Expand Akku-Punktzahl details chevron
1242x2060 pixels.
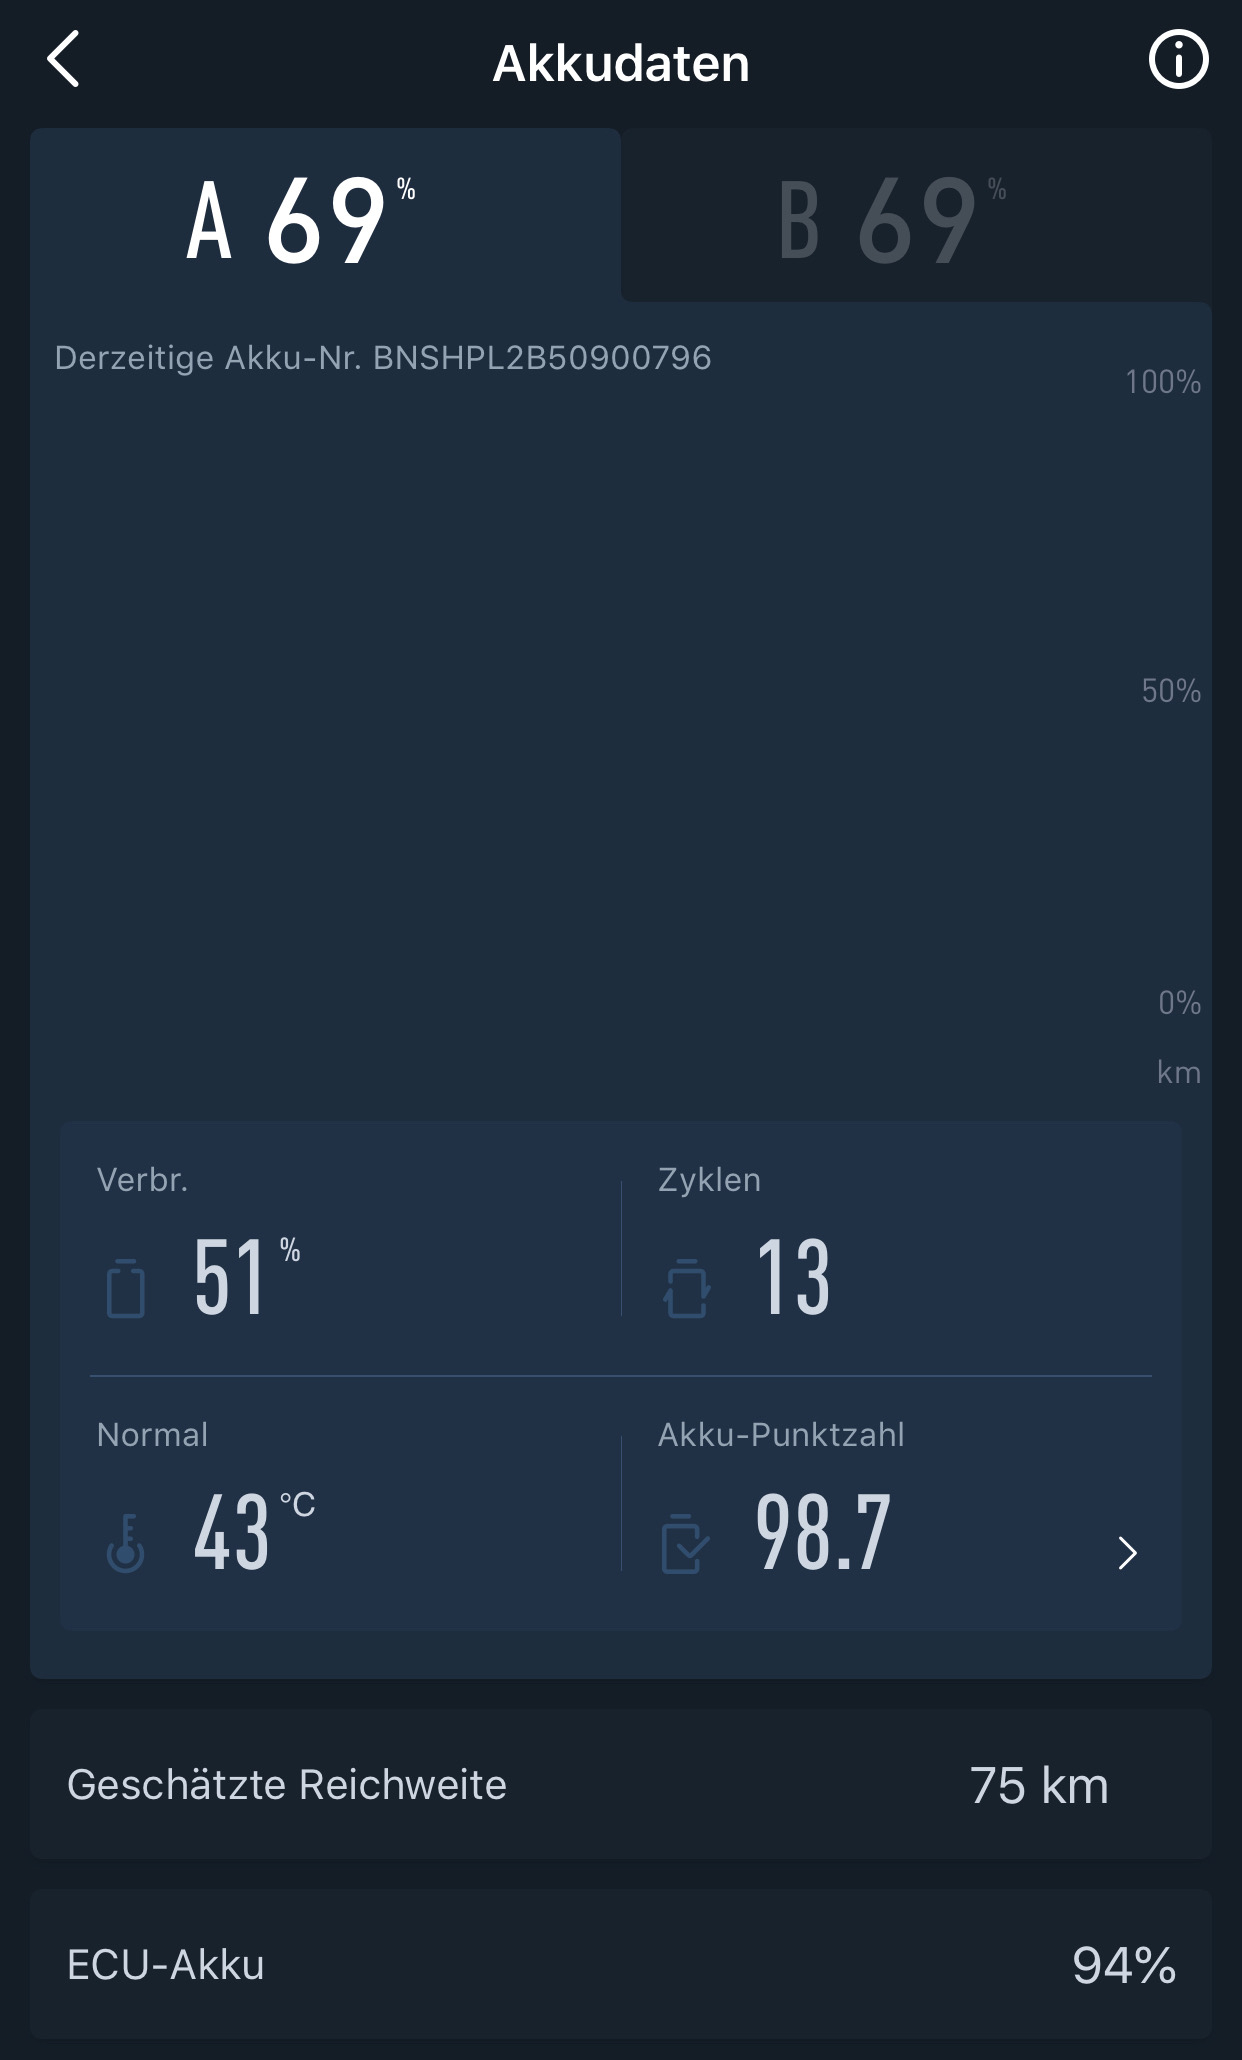1127,1552
